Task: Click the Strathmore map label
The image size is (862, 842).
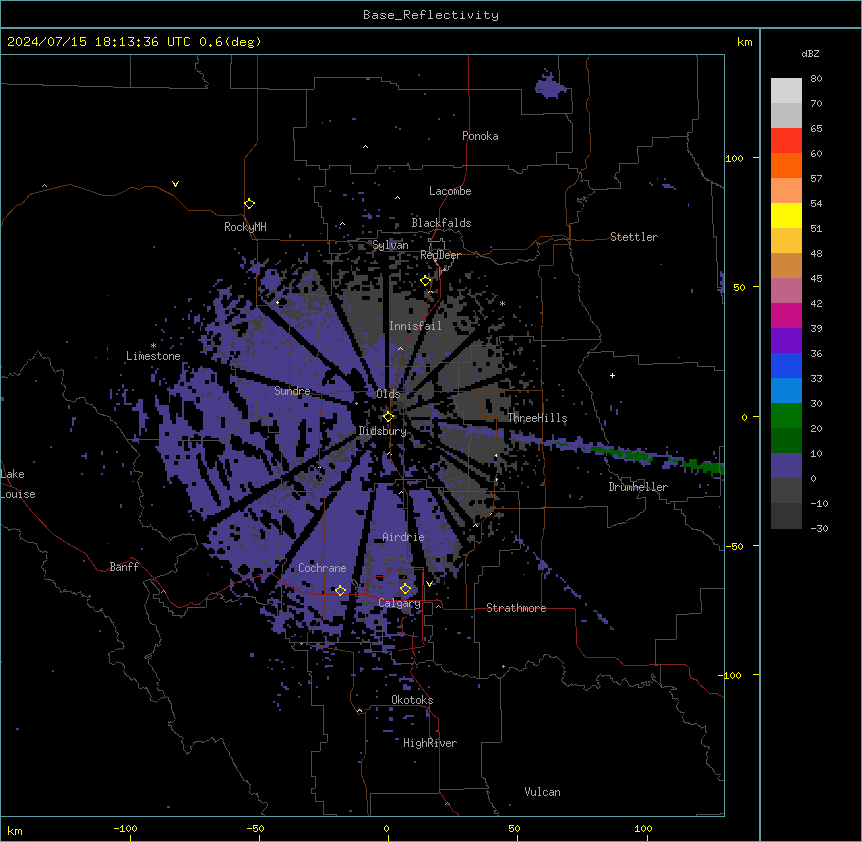Action: tap(516, 608)
